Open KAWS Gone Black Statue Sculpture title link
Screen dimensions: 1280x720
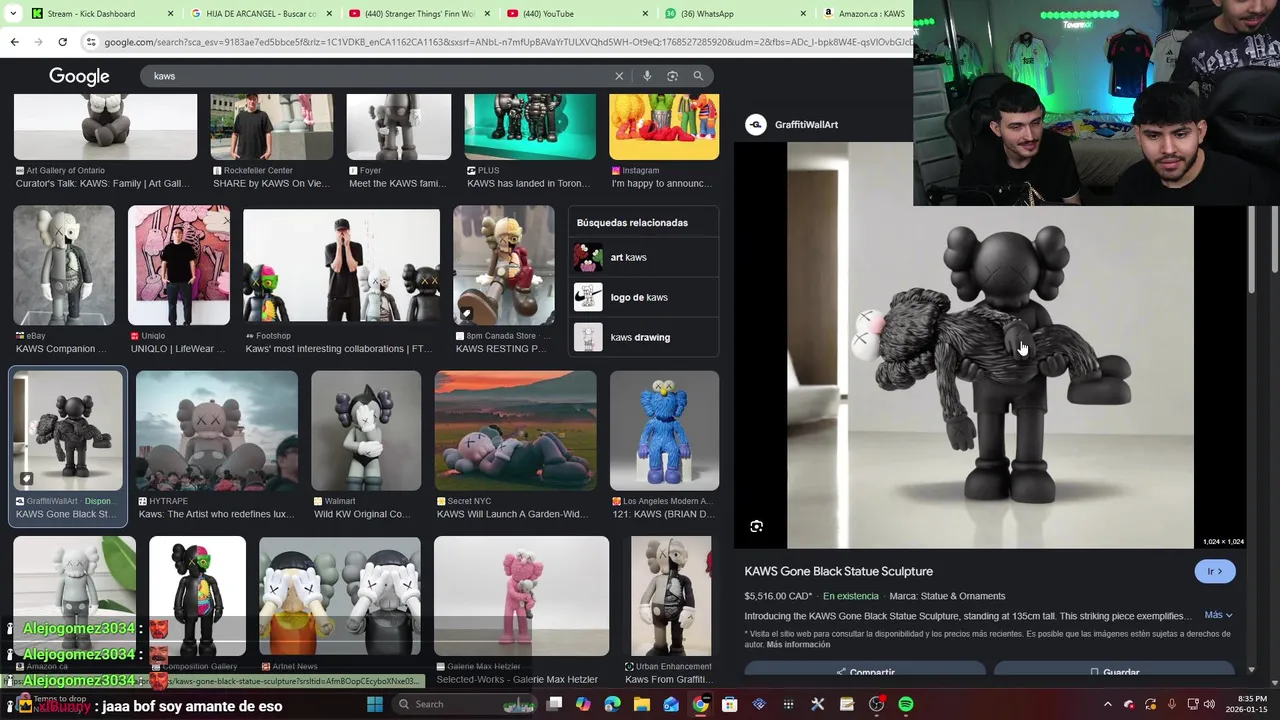pyautogui.click(x=838, y=571)
